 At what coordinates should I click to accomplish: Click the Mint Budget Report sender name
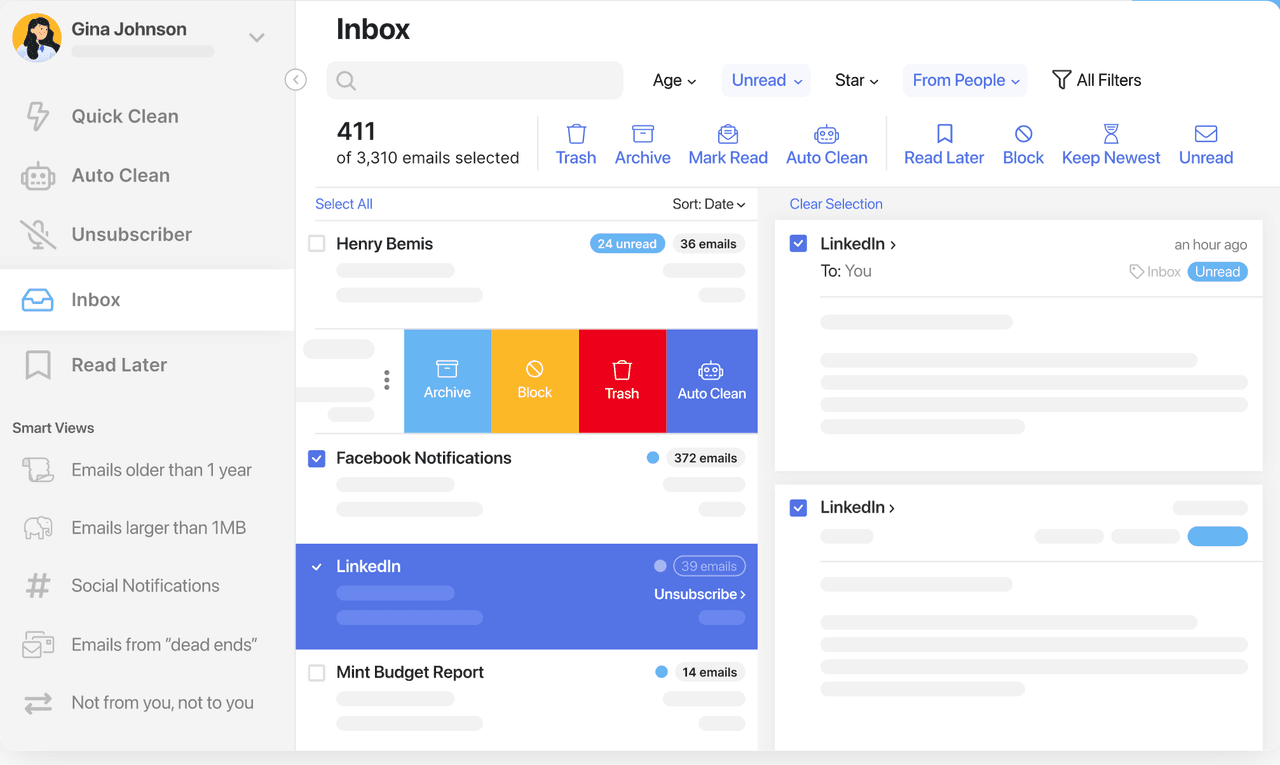click(410, 673)
